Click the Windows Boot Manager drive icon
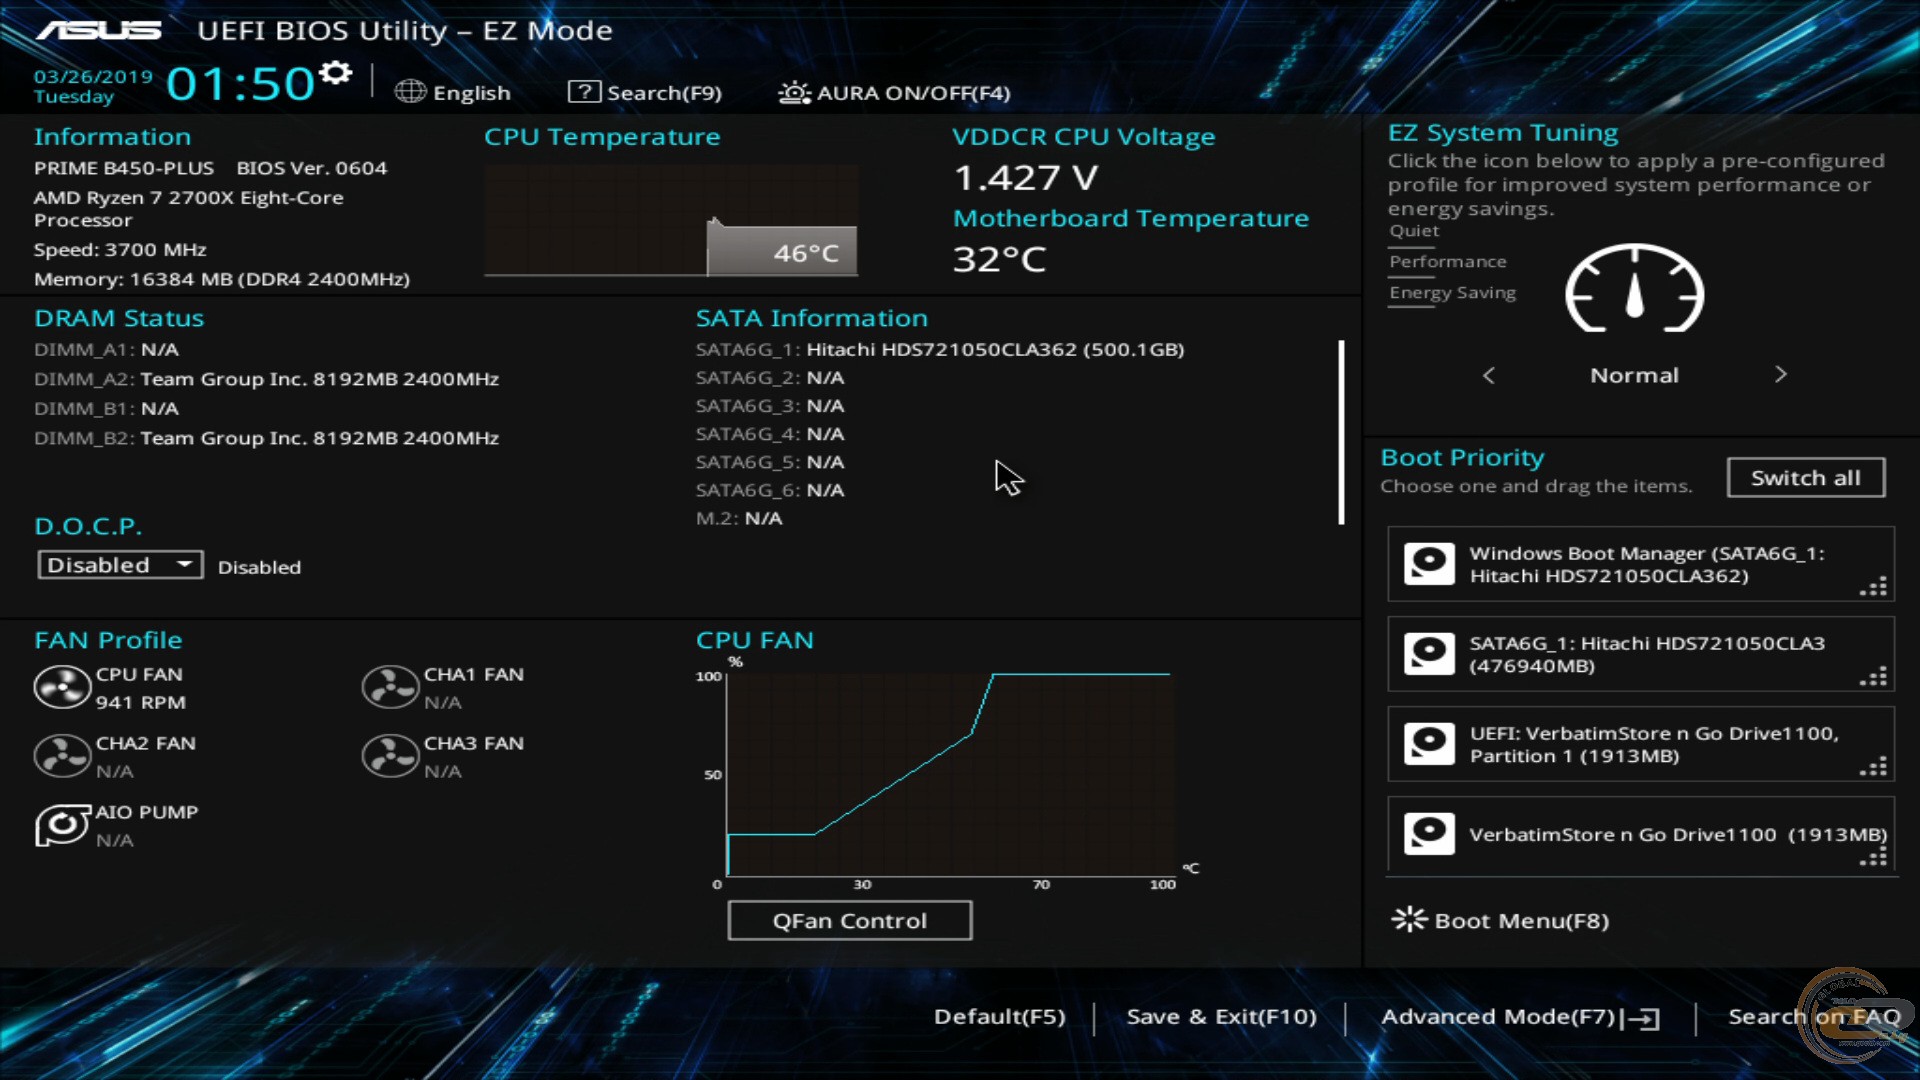Screen dimensions: 1920x1080 click(1429, 563)
